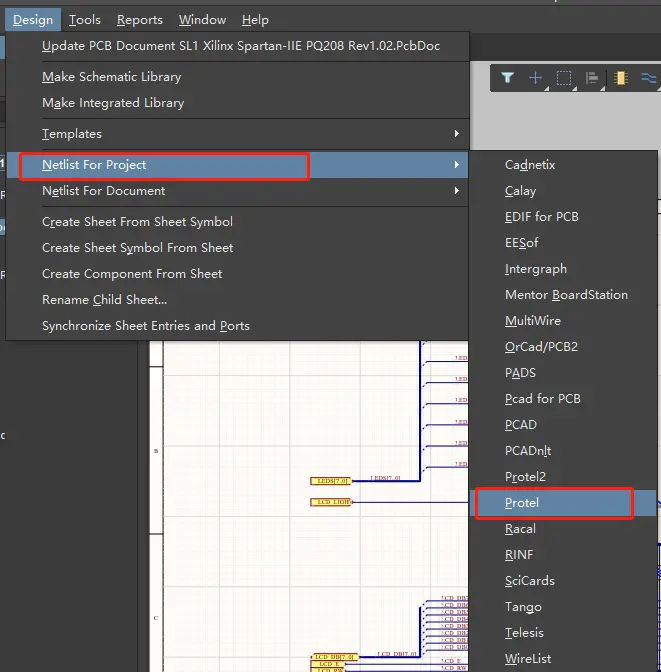Viewport: 661px width, 672px height.
Task: Select Make Schematic Library
Action: click(x=237, y=77)
